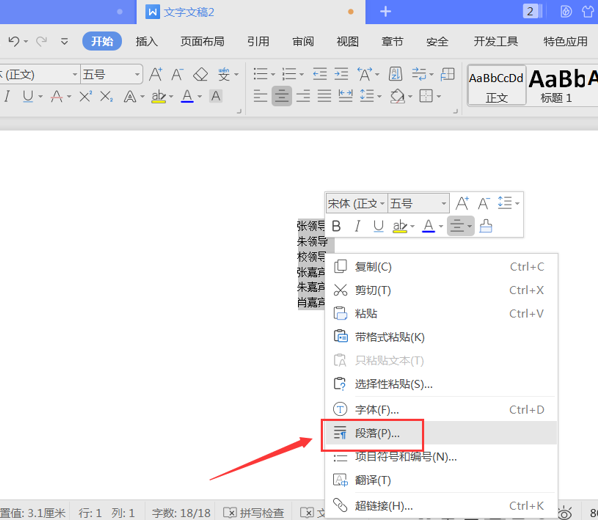Toggle character shading in the ribbon
The width and height of the screenshot is (603, 522).
[216, 96]
